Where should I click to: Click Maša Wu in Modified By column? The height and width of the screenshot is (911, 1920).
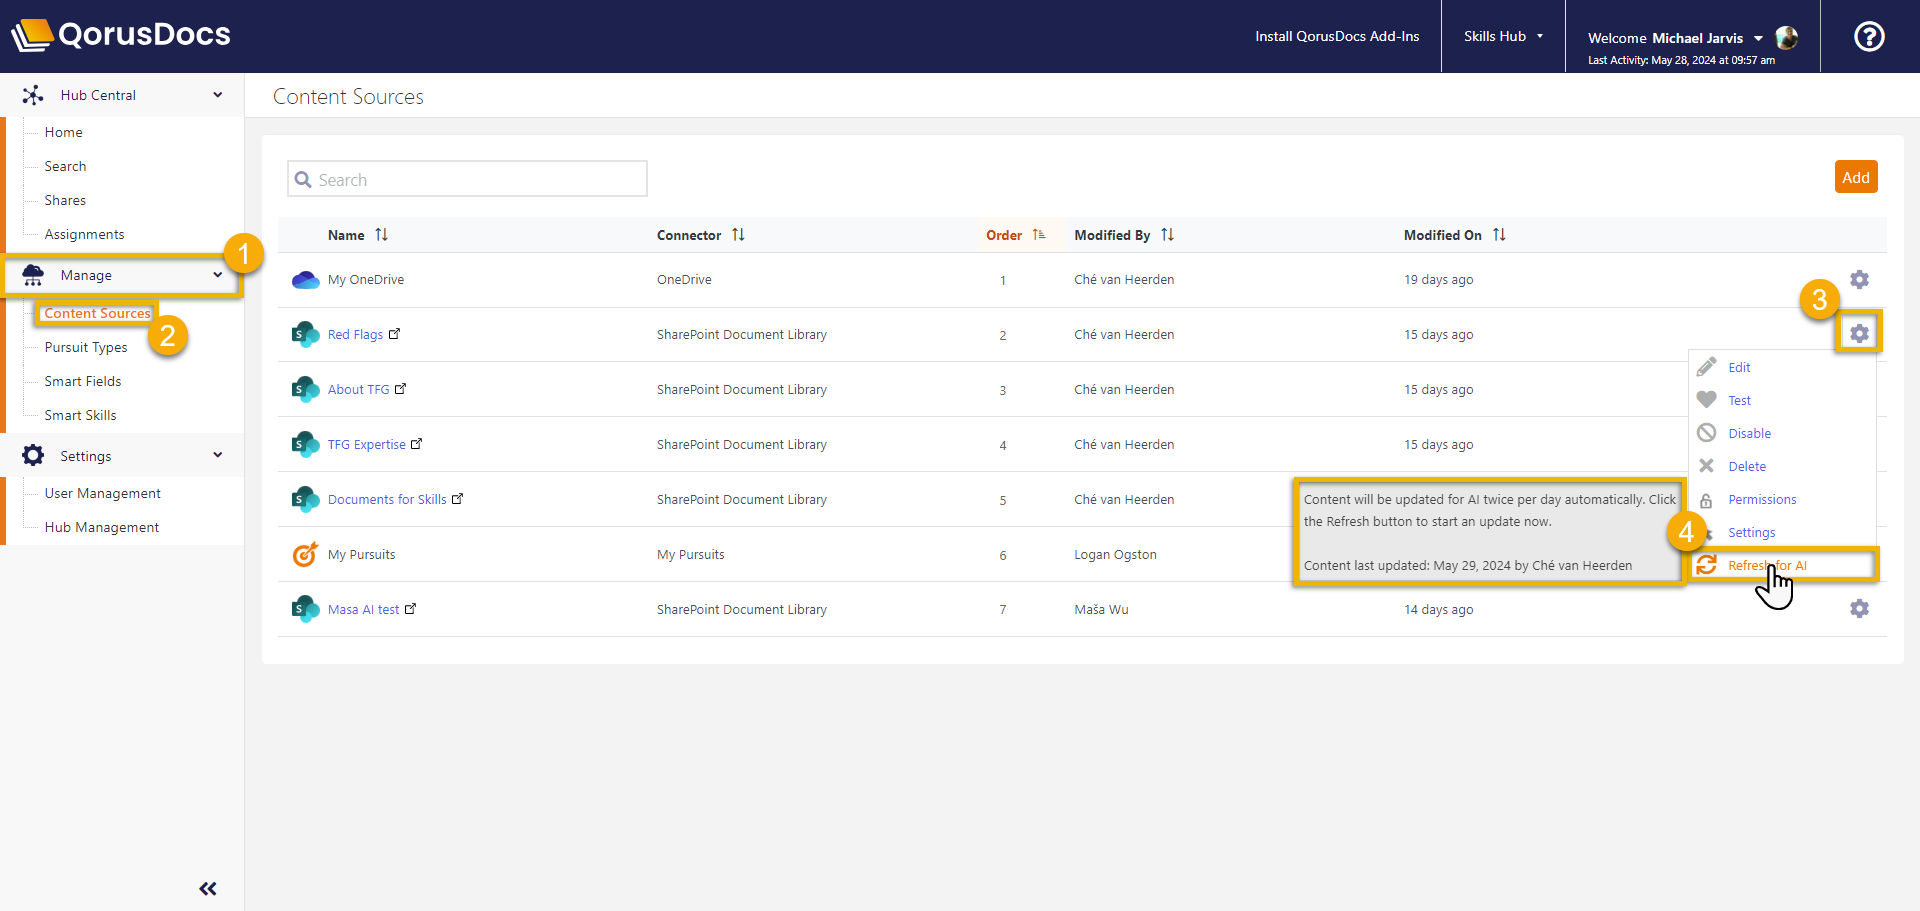pos(1101,609)
